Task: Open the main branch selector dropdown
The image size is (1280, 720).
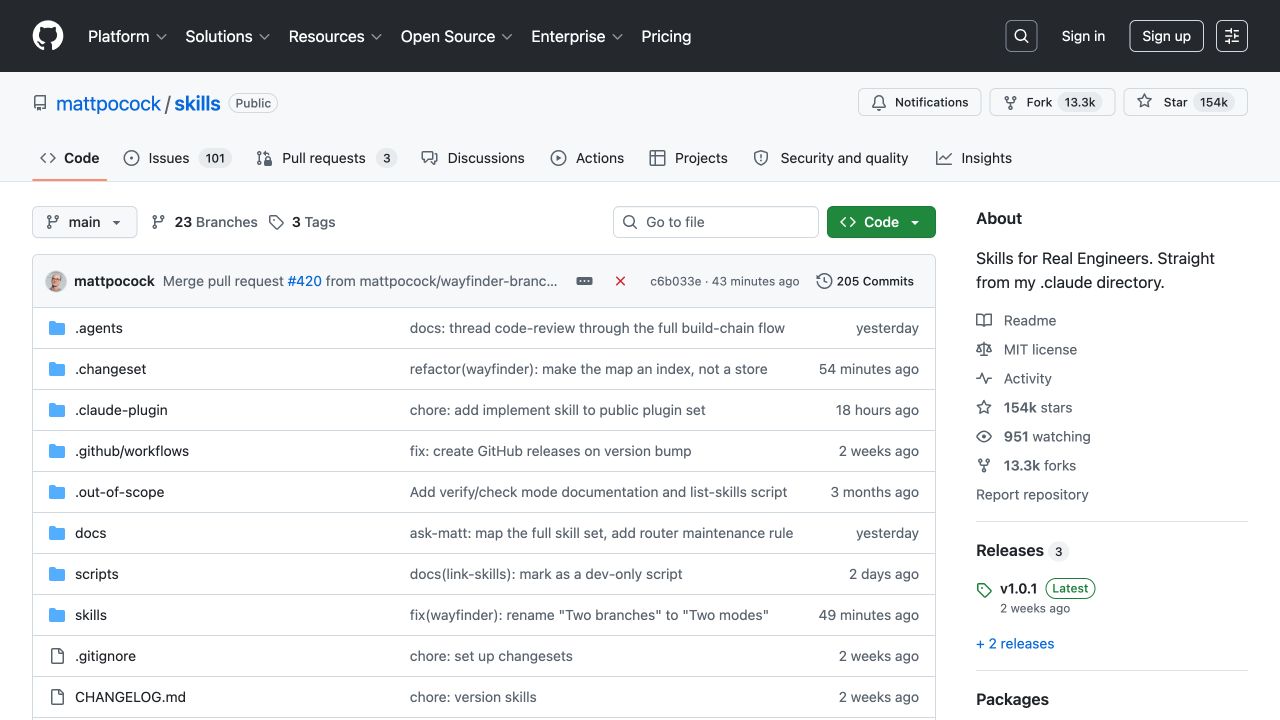Action: pos(84,222)
